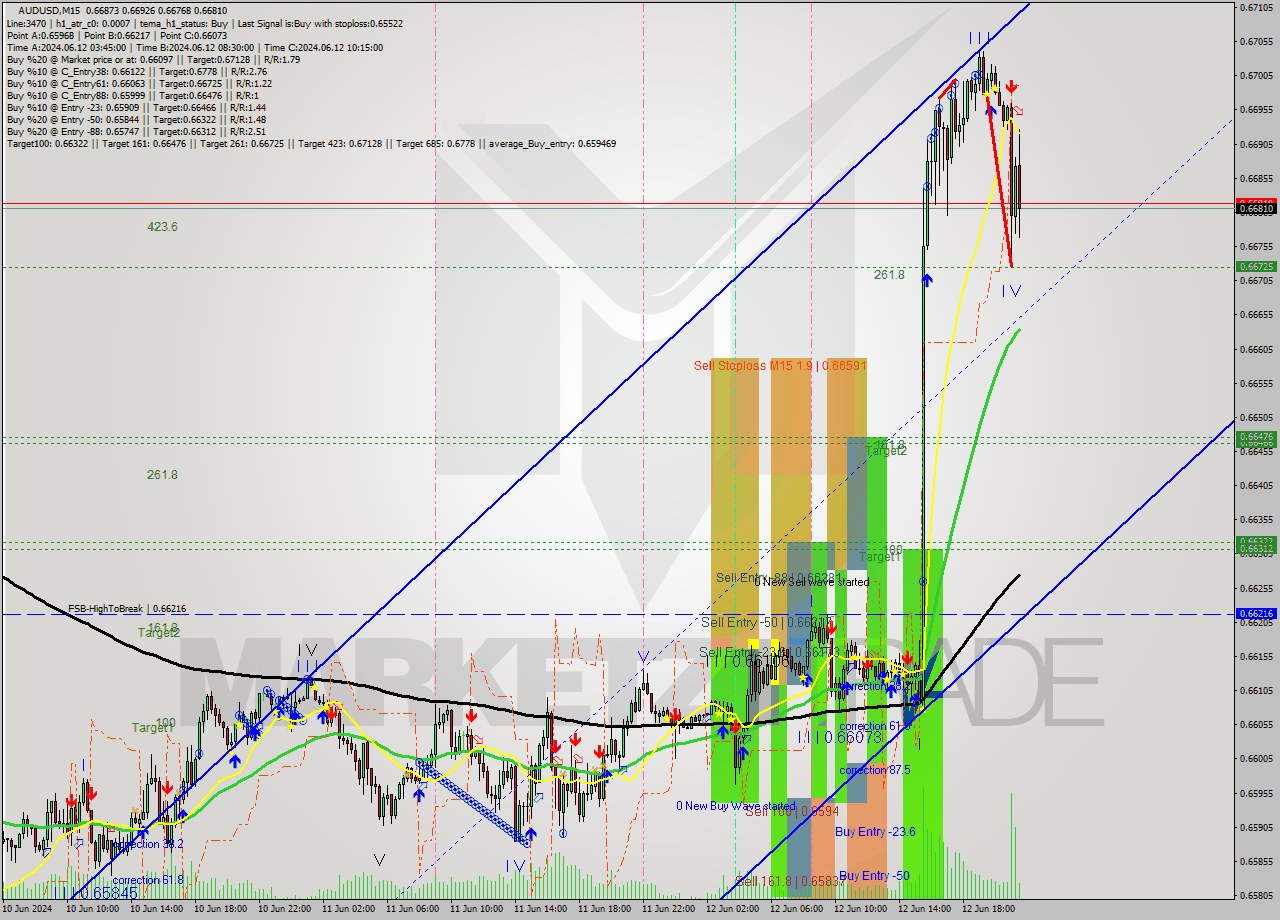Viewport: 1280px width, 920px height.
Task: Click the 0.66905 price axis label
Action: click(1258, 144)
